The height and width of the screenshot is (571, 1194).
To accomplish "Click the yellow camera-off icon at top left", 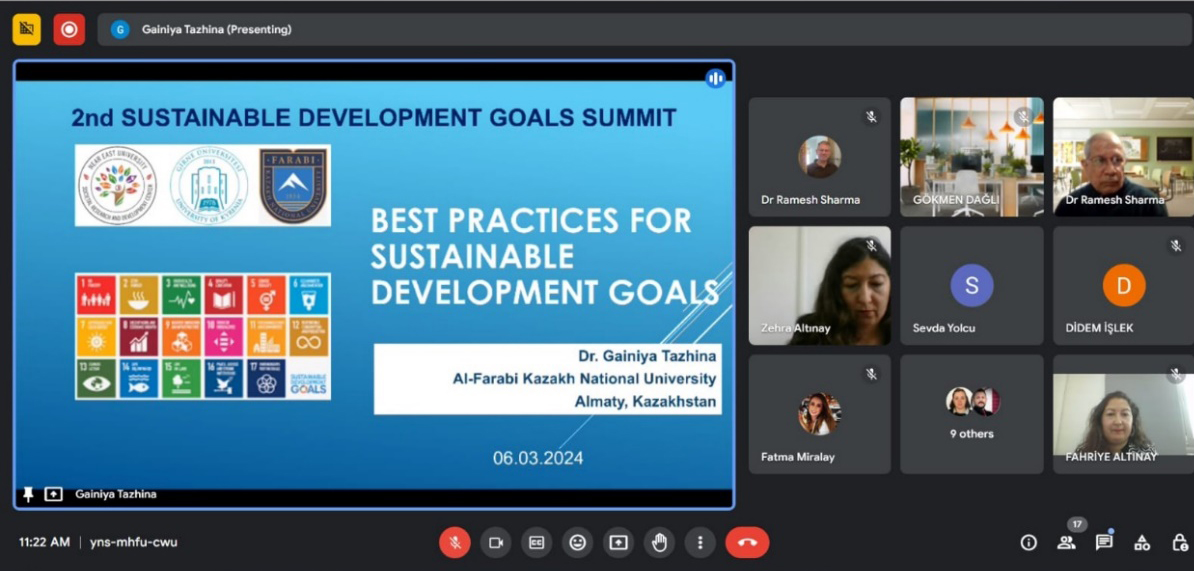I will pyautogui.click(x=27, y=30).
